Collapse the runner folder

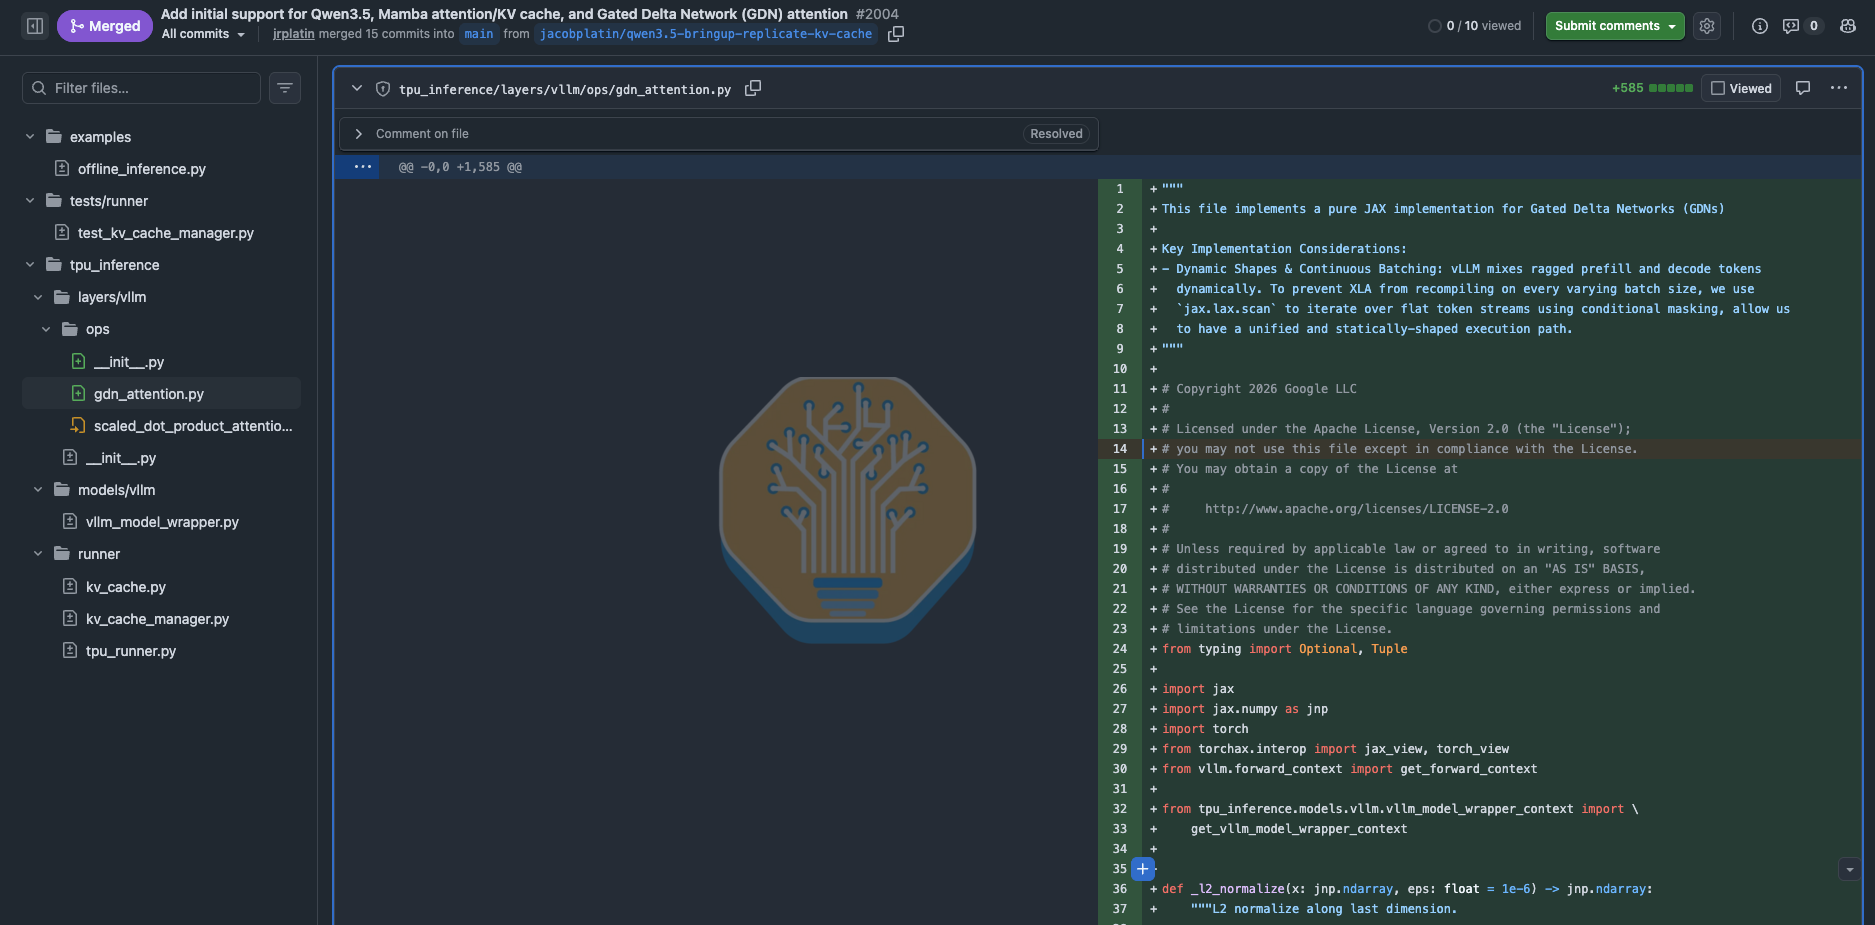pos(38,553)
